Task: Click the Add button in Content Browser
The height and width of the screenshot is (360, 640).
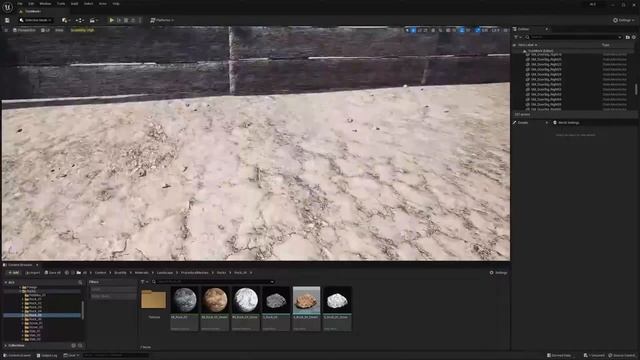Action: coord(13,273)
